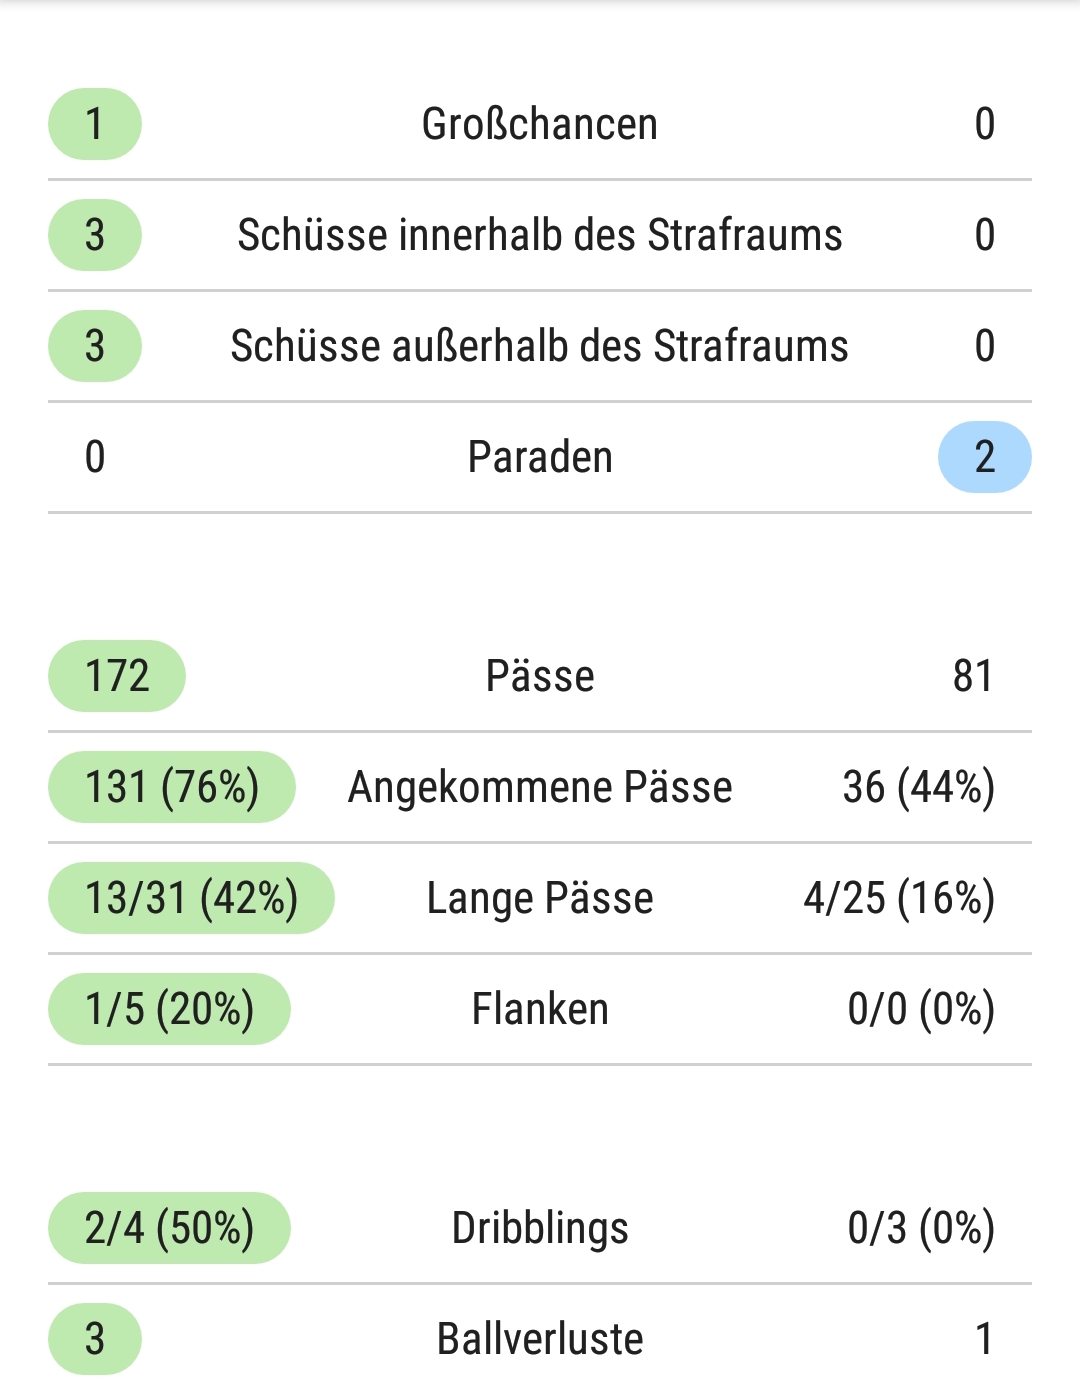The height and width of the screenshot is (1381, 1080).
Task: Select the 131 (76%) Angekommene Pässe badge
Action: [172, 787]
